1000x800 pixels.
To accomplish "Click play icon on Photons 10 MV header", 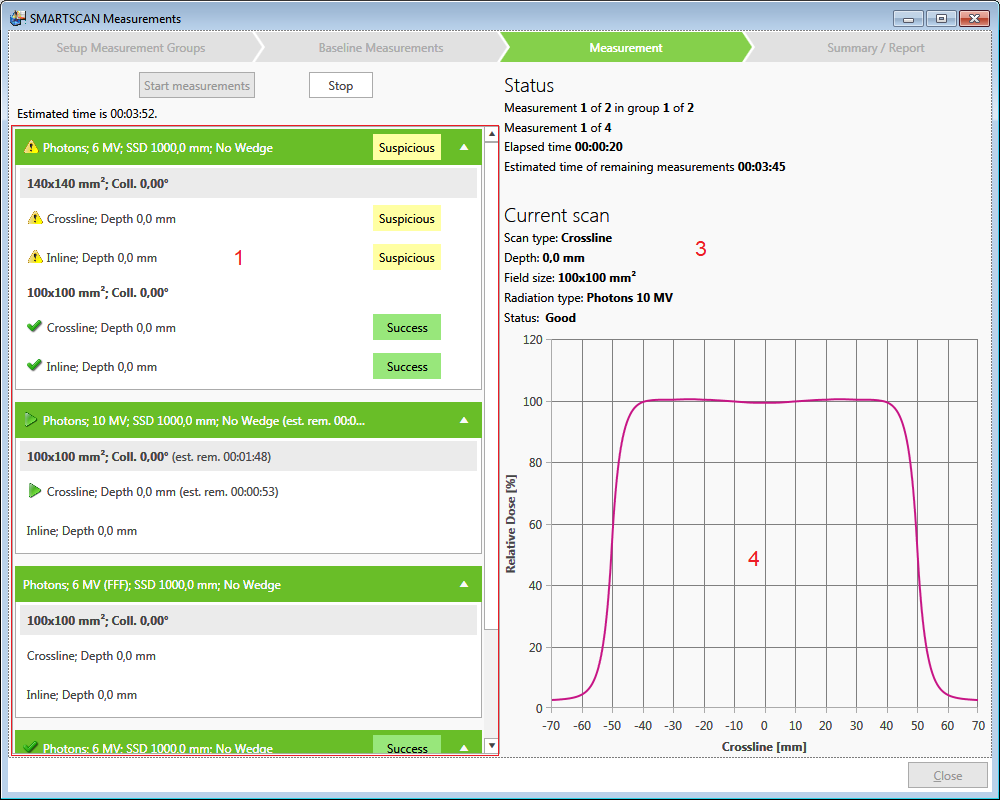I will click(31, 421).
